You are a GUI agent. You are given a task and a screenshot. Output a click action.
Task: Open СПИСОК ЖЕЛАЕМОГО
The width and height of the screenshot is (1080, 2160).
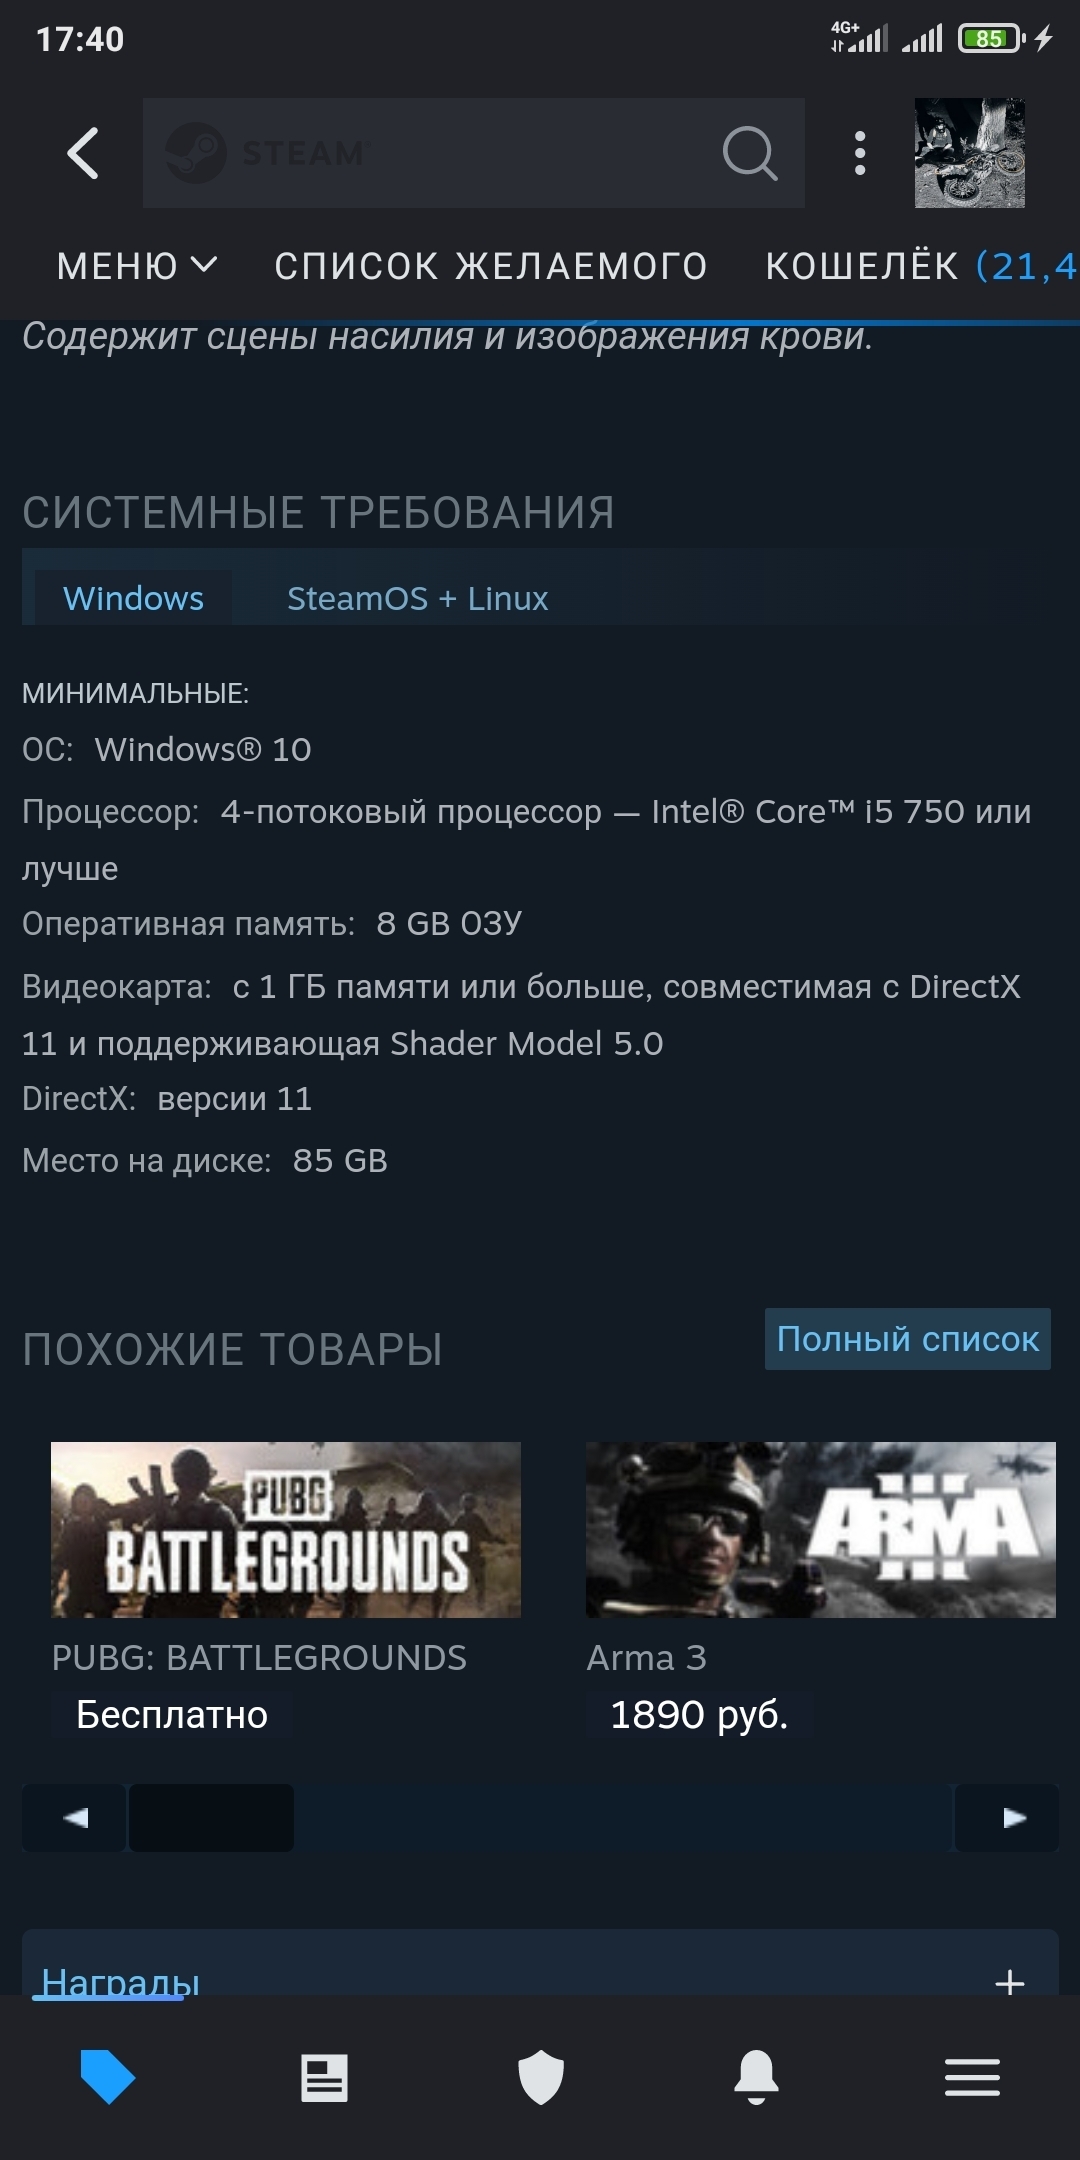(491, 266)
